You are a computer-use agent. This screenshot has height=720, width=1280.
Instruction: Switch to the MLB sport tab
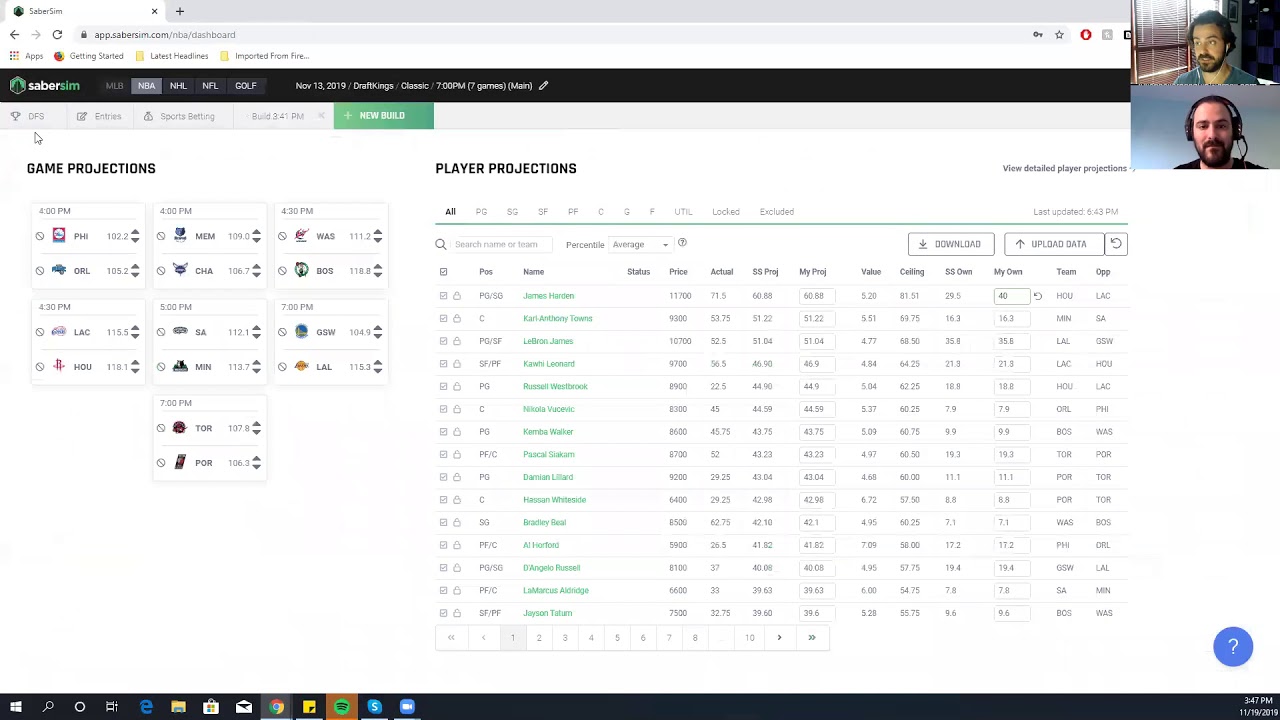point(115,86)
